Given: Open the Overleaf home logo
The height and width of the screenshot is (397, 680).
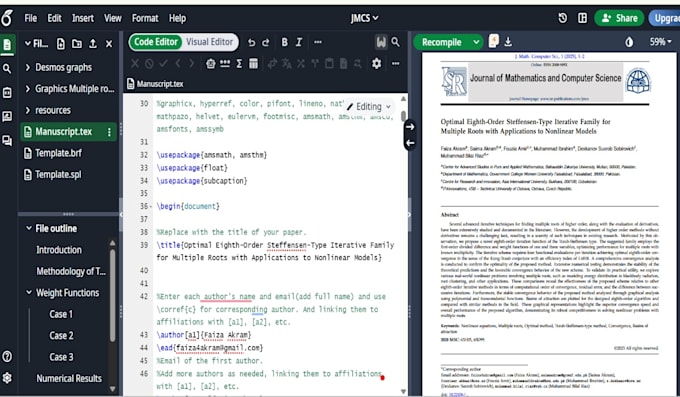Looking at the screenshot, I should click(7, 18).
